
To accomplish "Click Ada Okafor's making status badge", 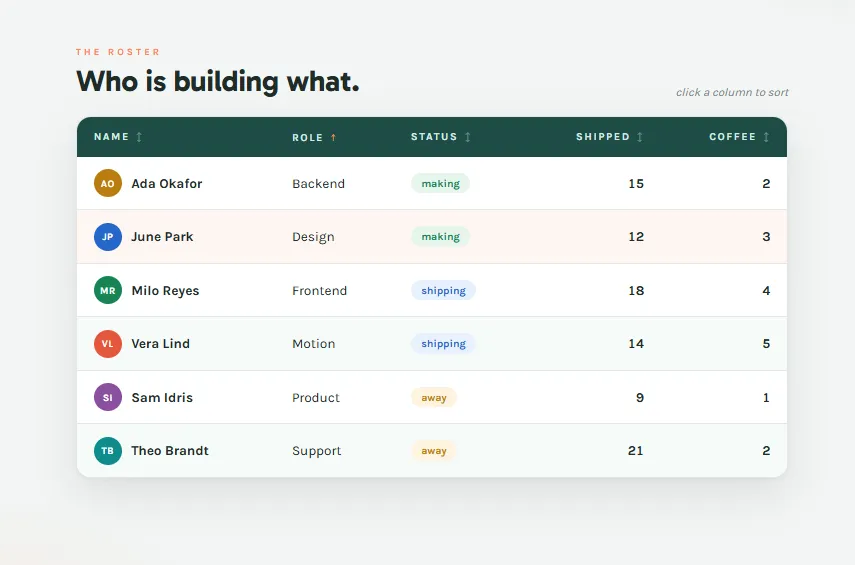I will [441, 183].
